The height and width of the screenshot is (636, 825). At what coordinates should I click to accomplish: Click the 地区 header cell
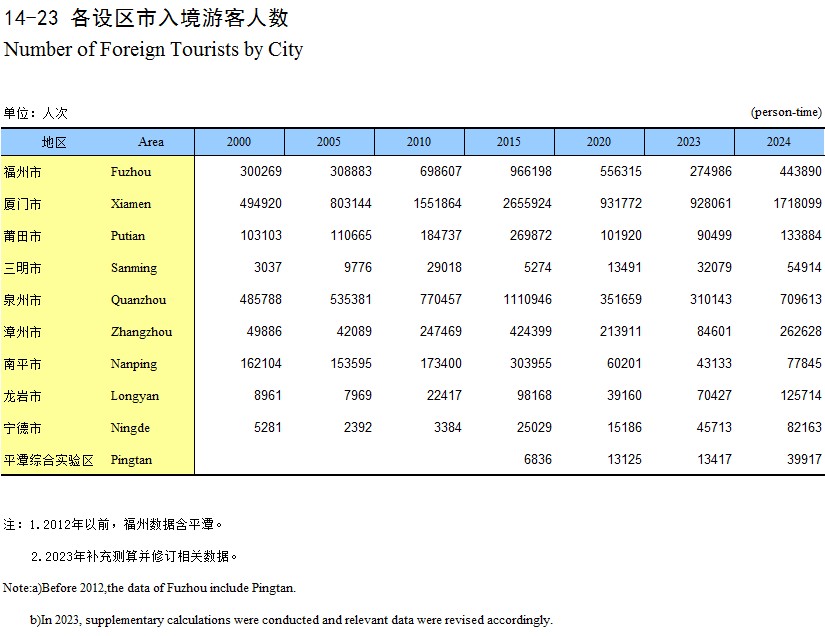[54, 142]
